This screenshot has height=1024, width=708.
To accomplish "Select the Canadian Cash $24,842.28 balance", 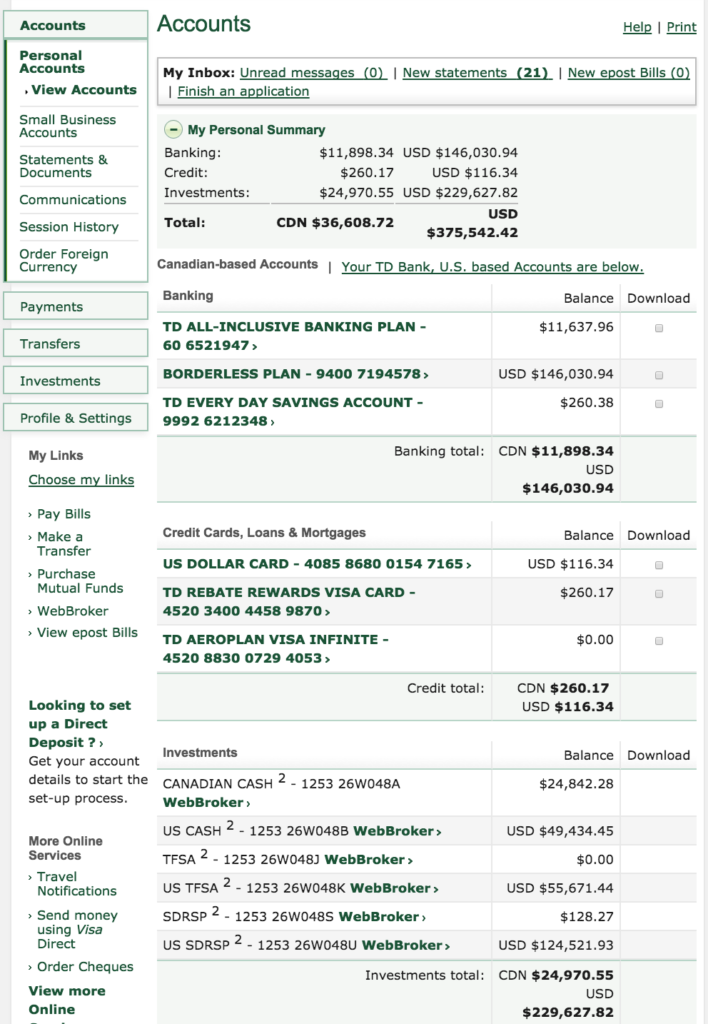I will tap(576, 784).
